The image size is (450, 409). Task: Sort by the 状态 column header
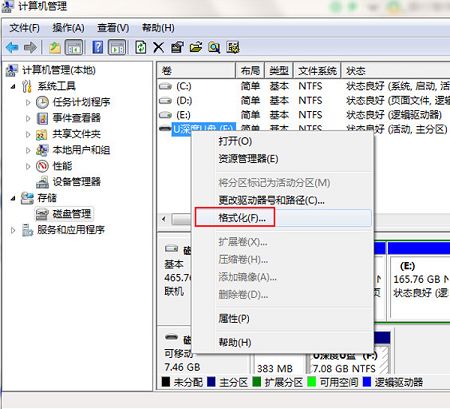click(x=396, y=71)
